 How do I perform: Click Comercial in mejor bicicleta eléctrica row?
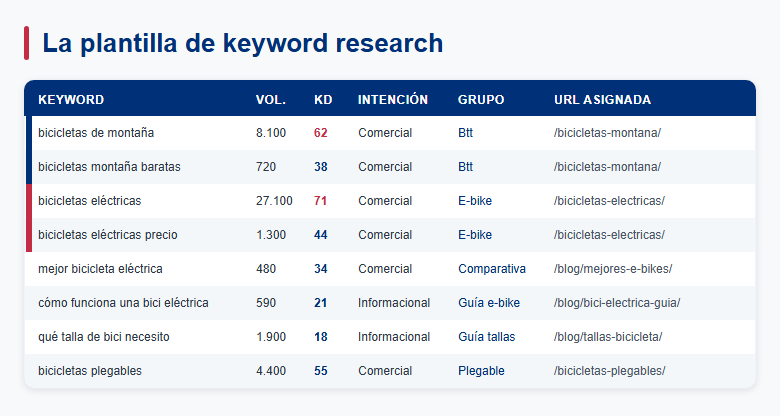(385, 269)
